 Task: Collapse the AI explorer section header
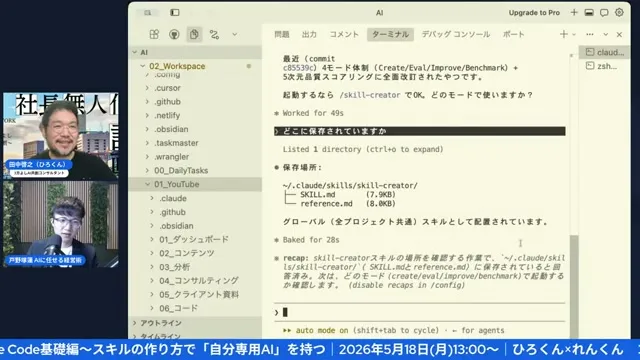(x=195, y=52)
